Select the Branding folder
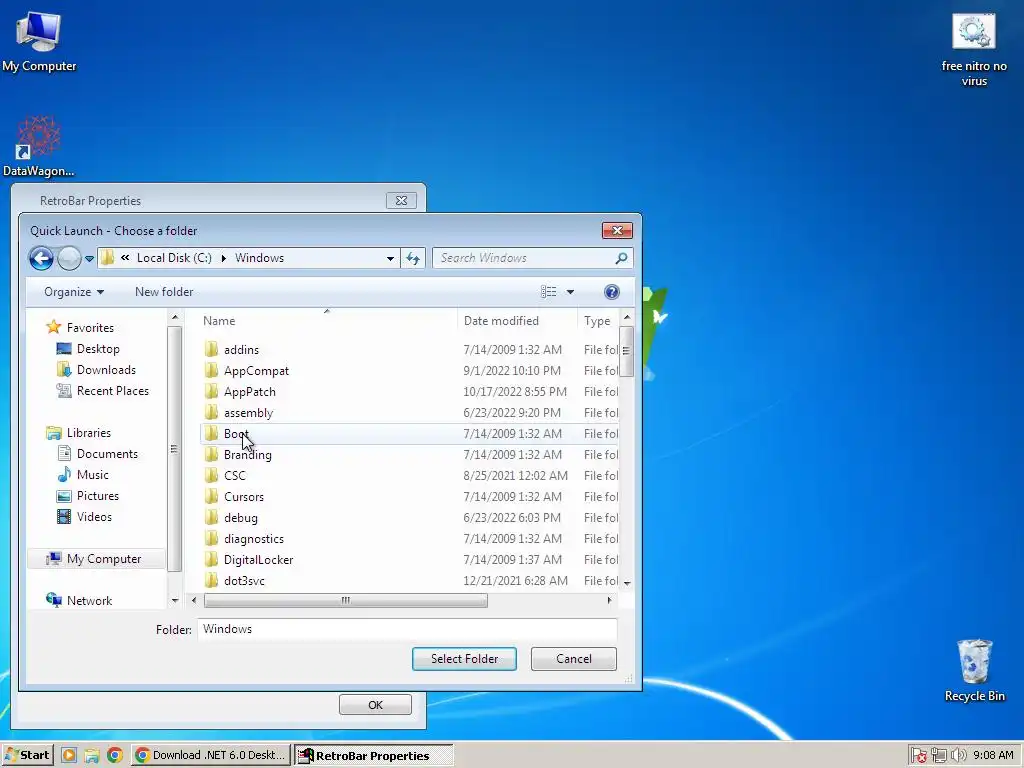 pyautogui.click(x=248, y=455)
